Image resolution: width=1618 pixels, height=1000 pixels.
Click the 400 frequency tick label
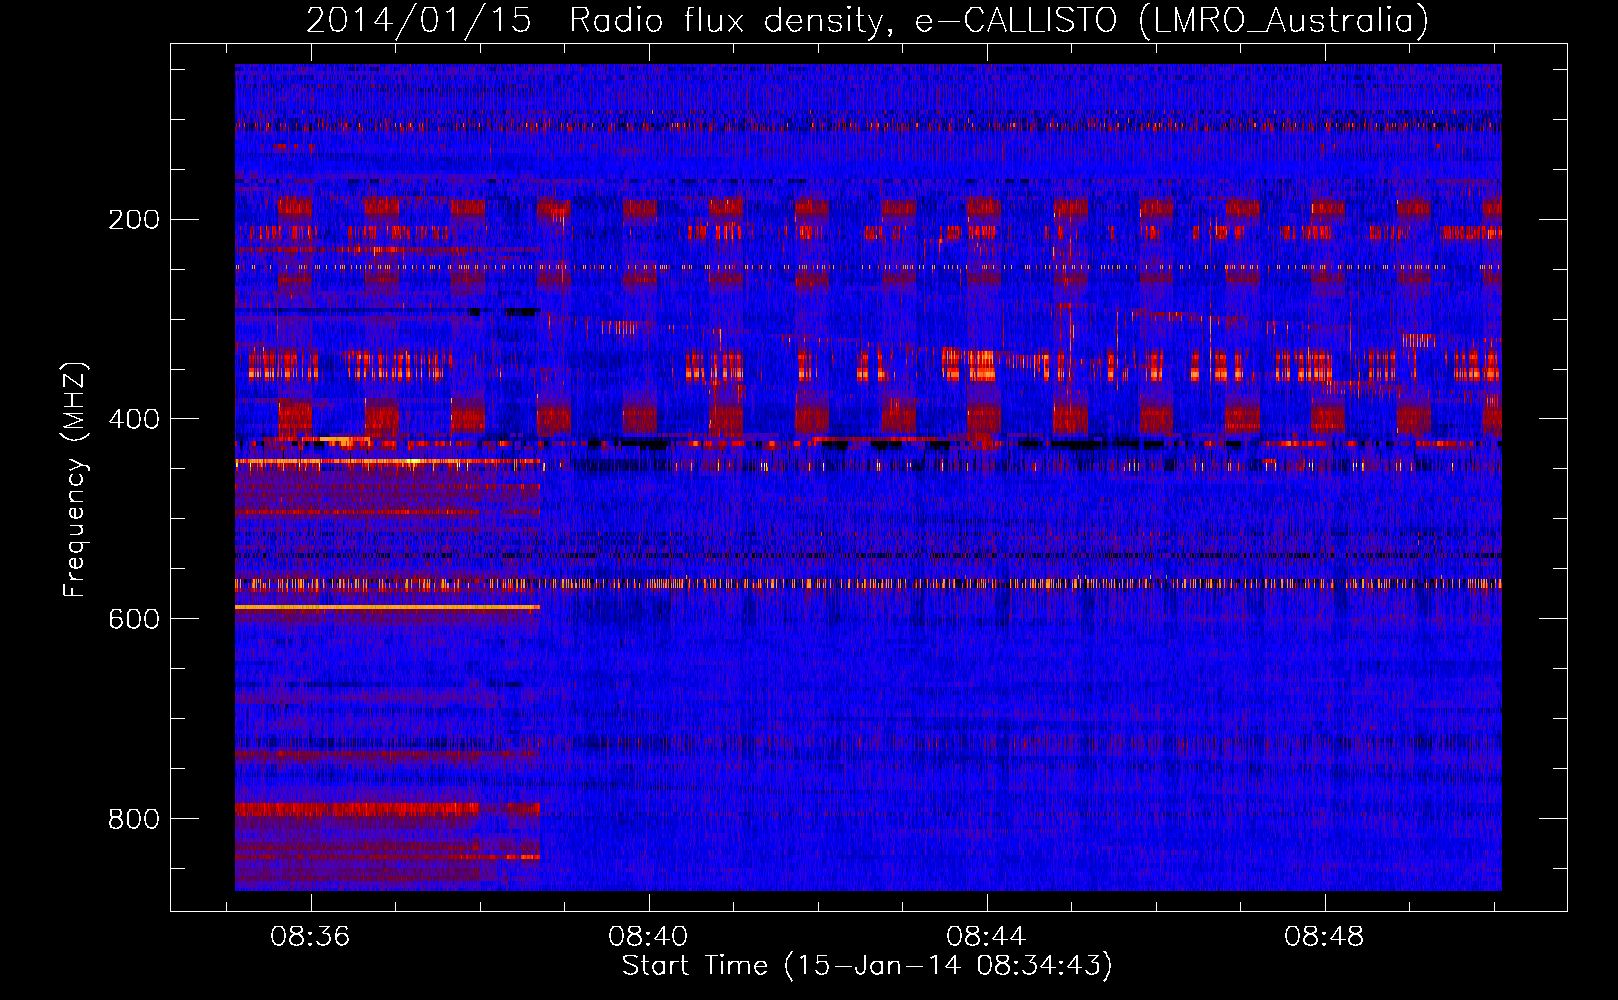coord(134,419)
